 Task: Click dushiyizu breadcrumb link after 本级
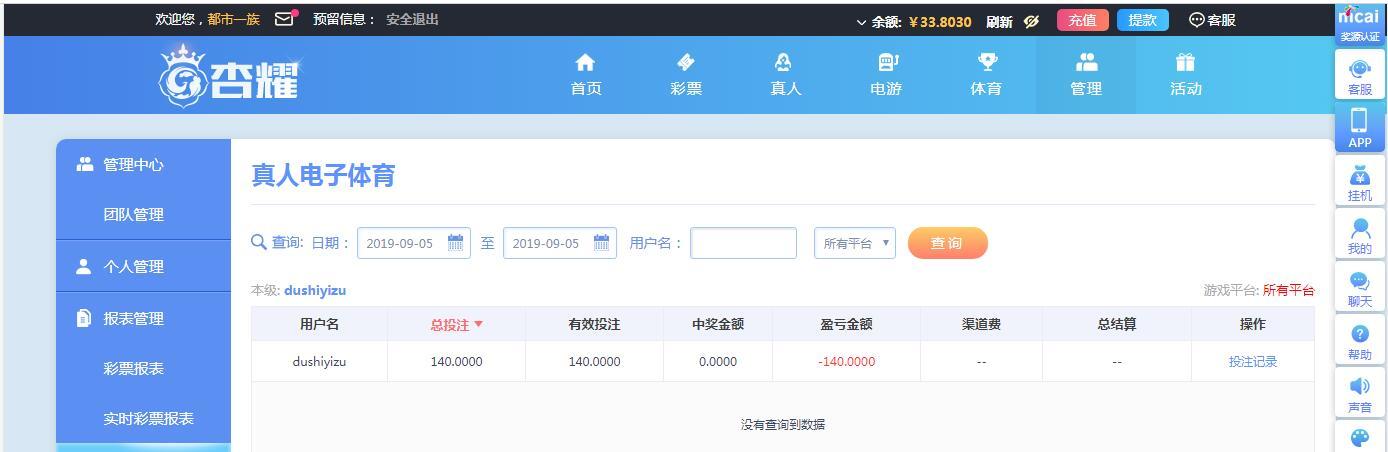click(x=315, y=291)
